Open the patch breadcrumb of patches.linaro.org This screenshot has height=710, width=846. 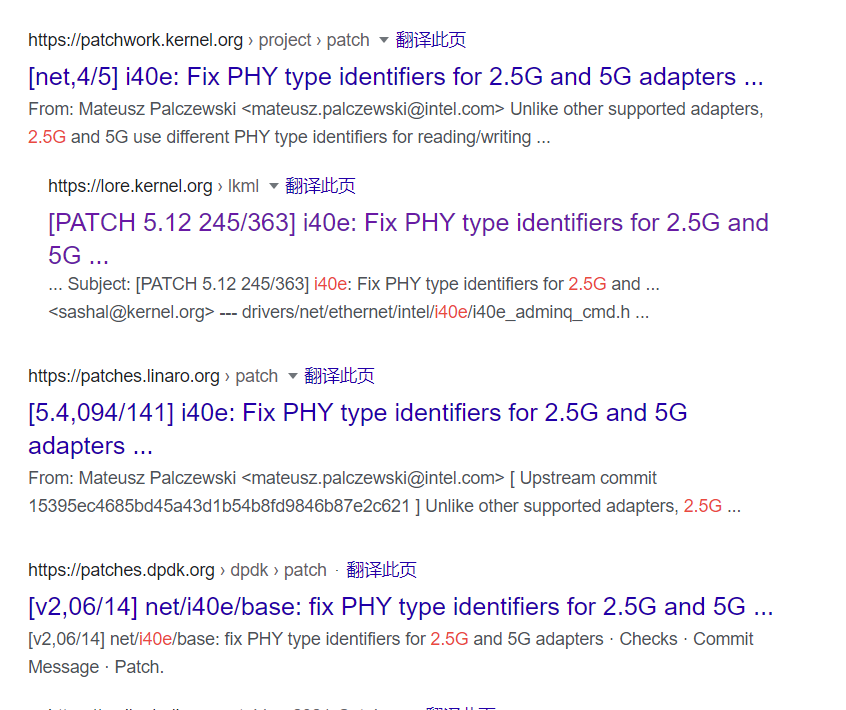(256, 376)
